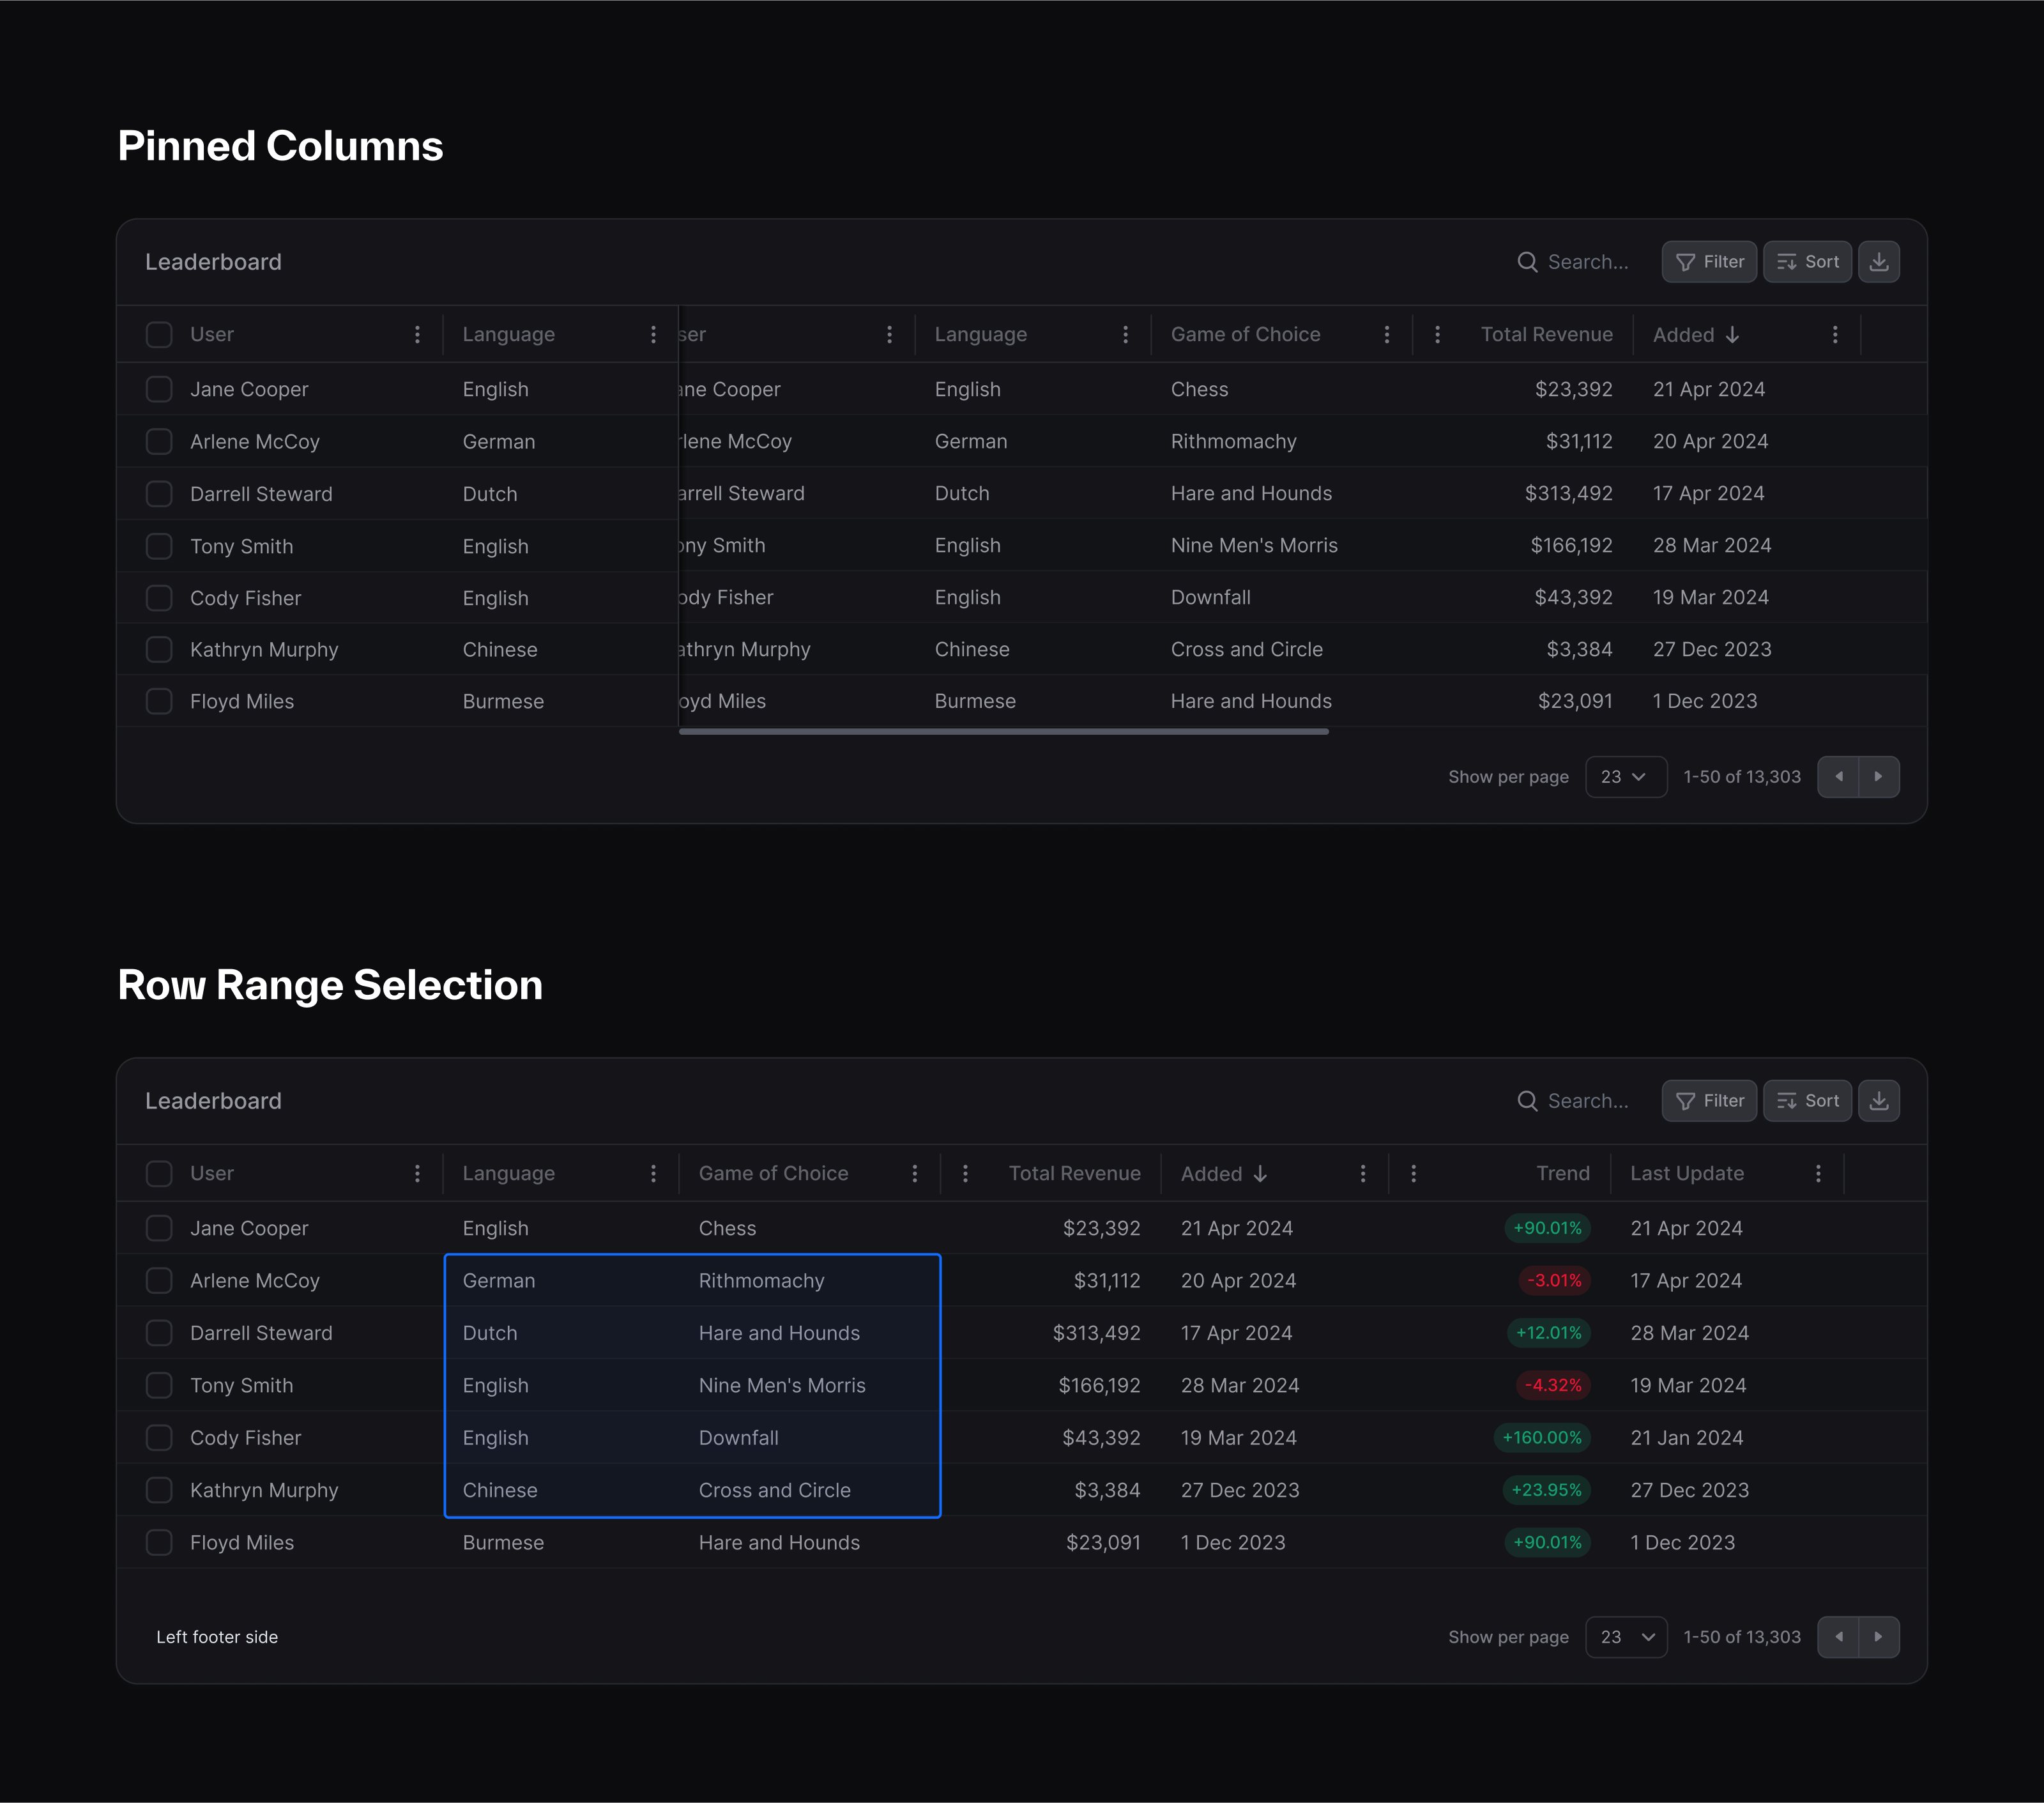Open Last Update column options menu

(x=1817, y=1174)
